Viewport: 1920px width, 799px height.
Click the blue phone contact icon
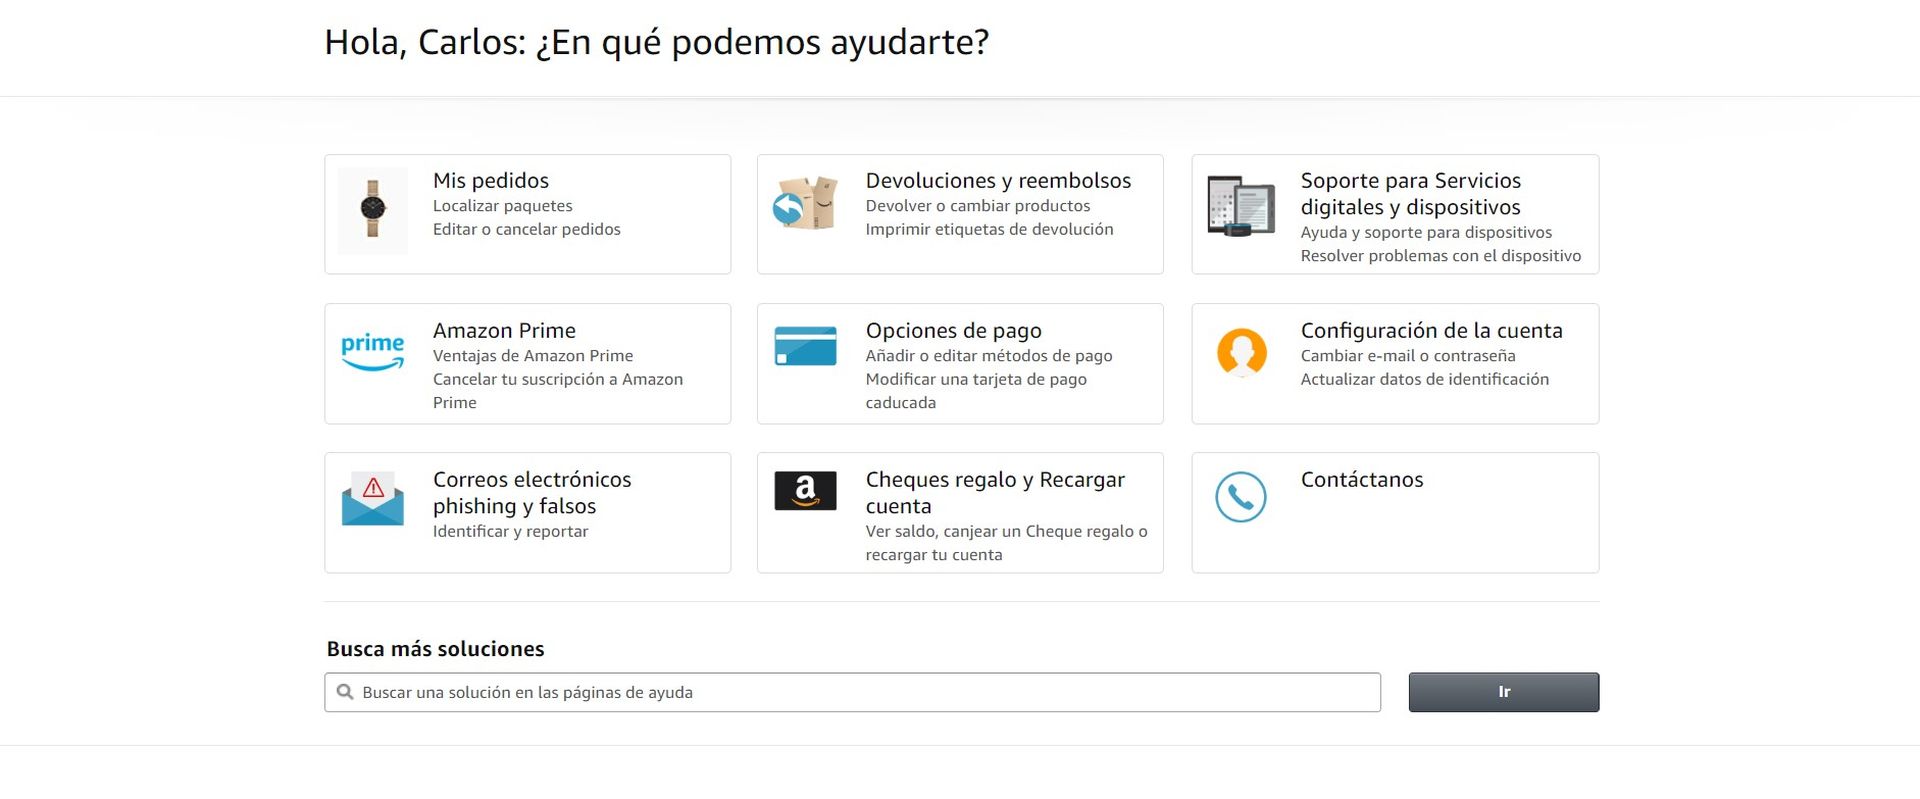click(x=1241, y=497)
